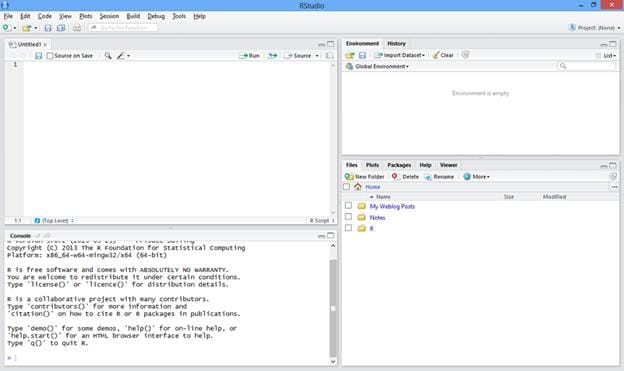
Task: Click the New File icon in main toolbar
Action: (6, 27)
